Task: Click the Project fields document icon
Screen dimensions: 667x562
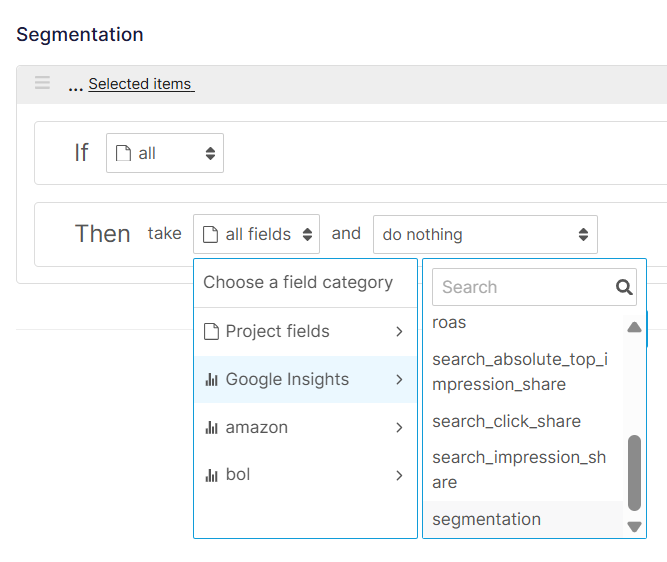Action: [211, 331]
